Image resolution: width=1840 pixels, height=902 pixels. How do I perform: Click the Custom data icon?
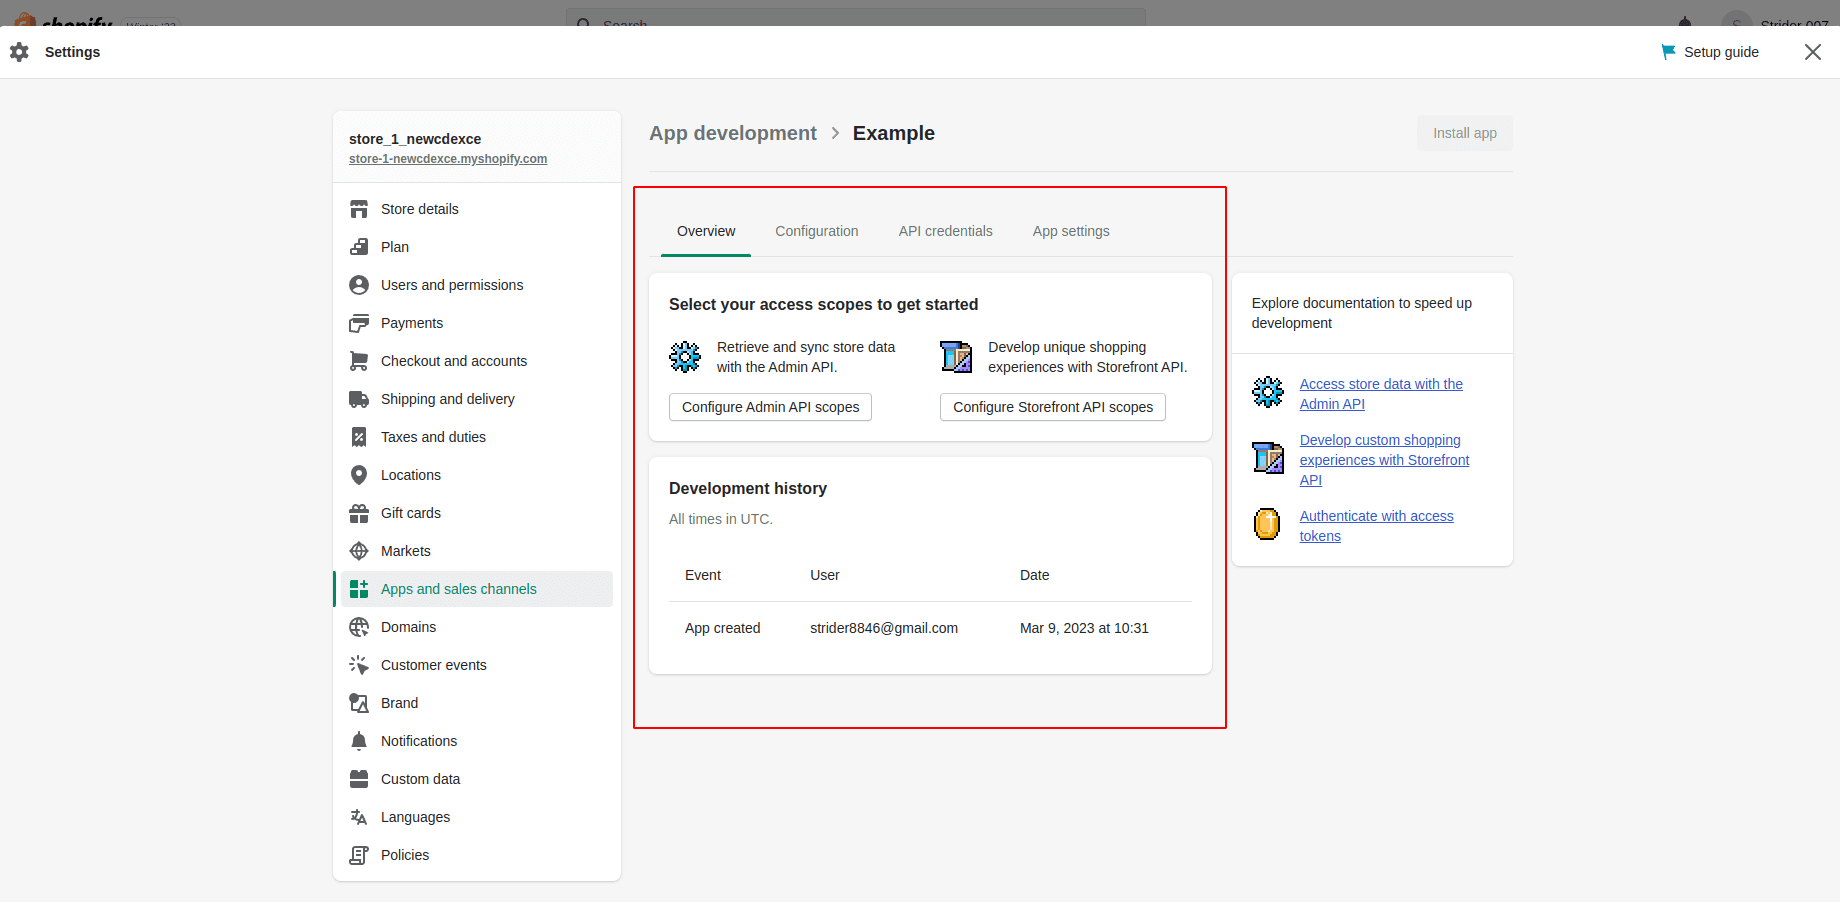[x=359, y=779]
